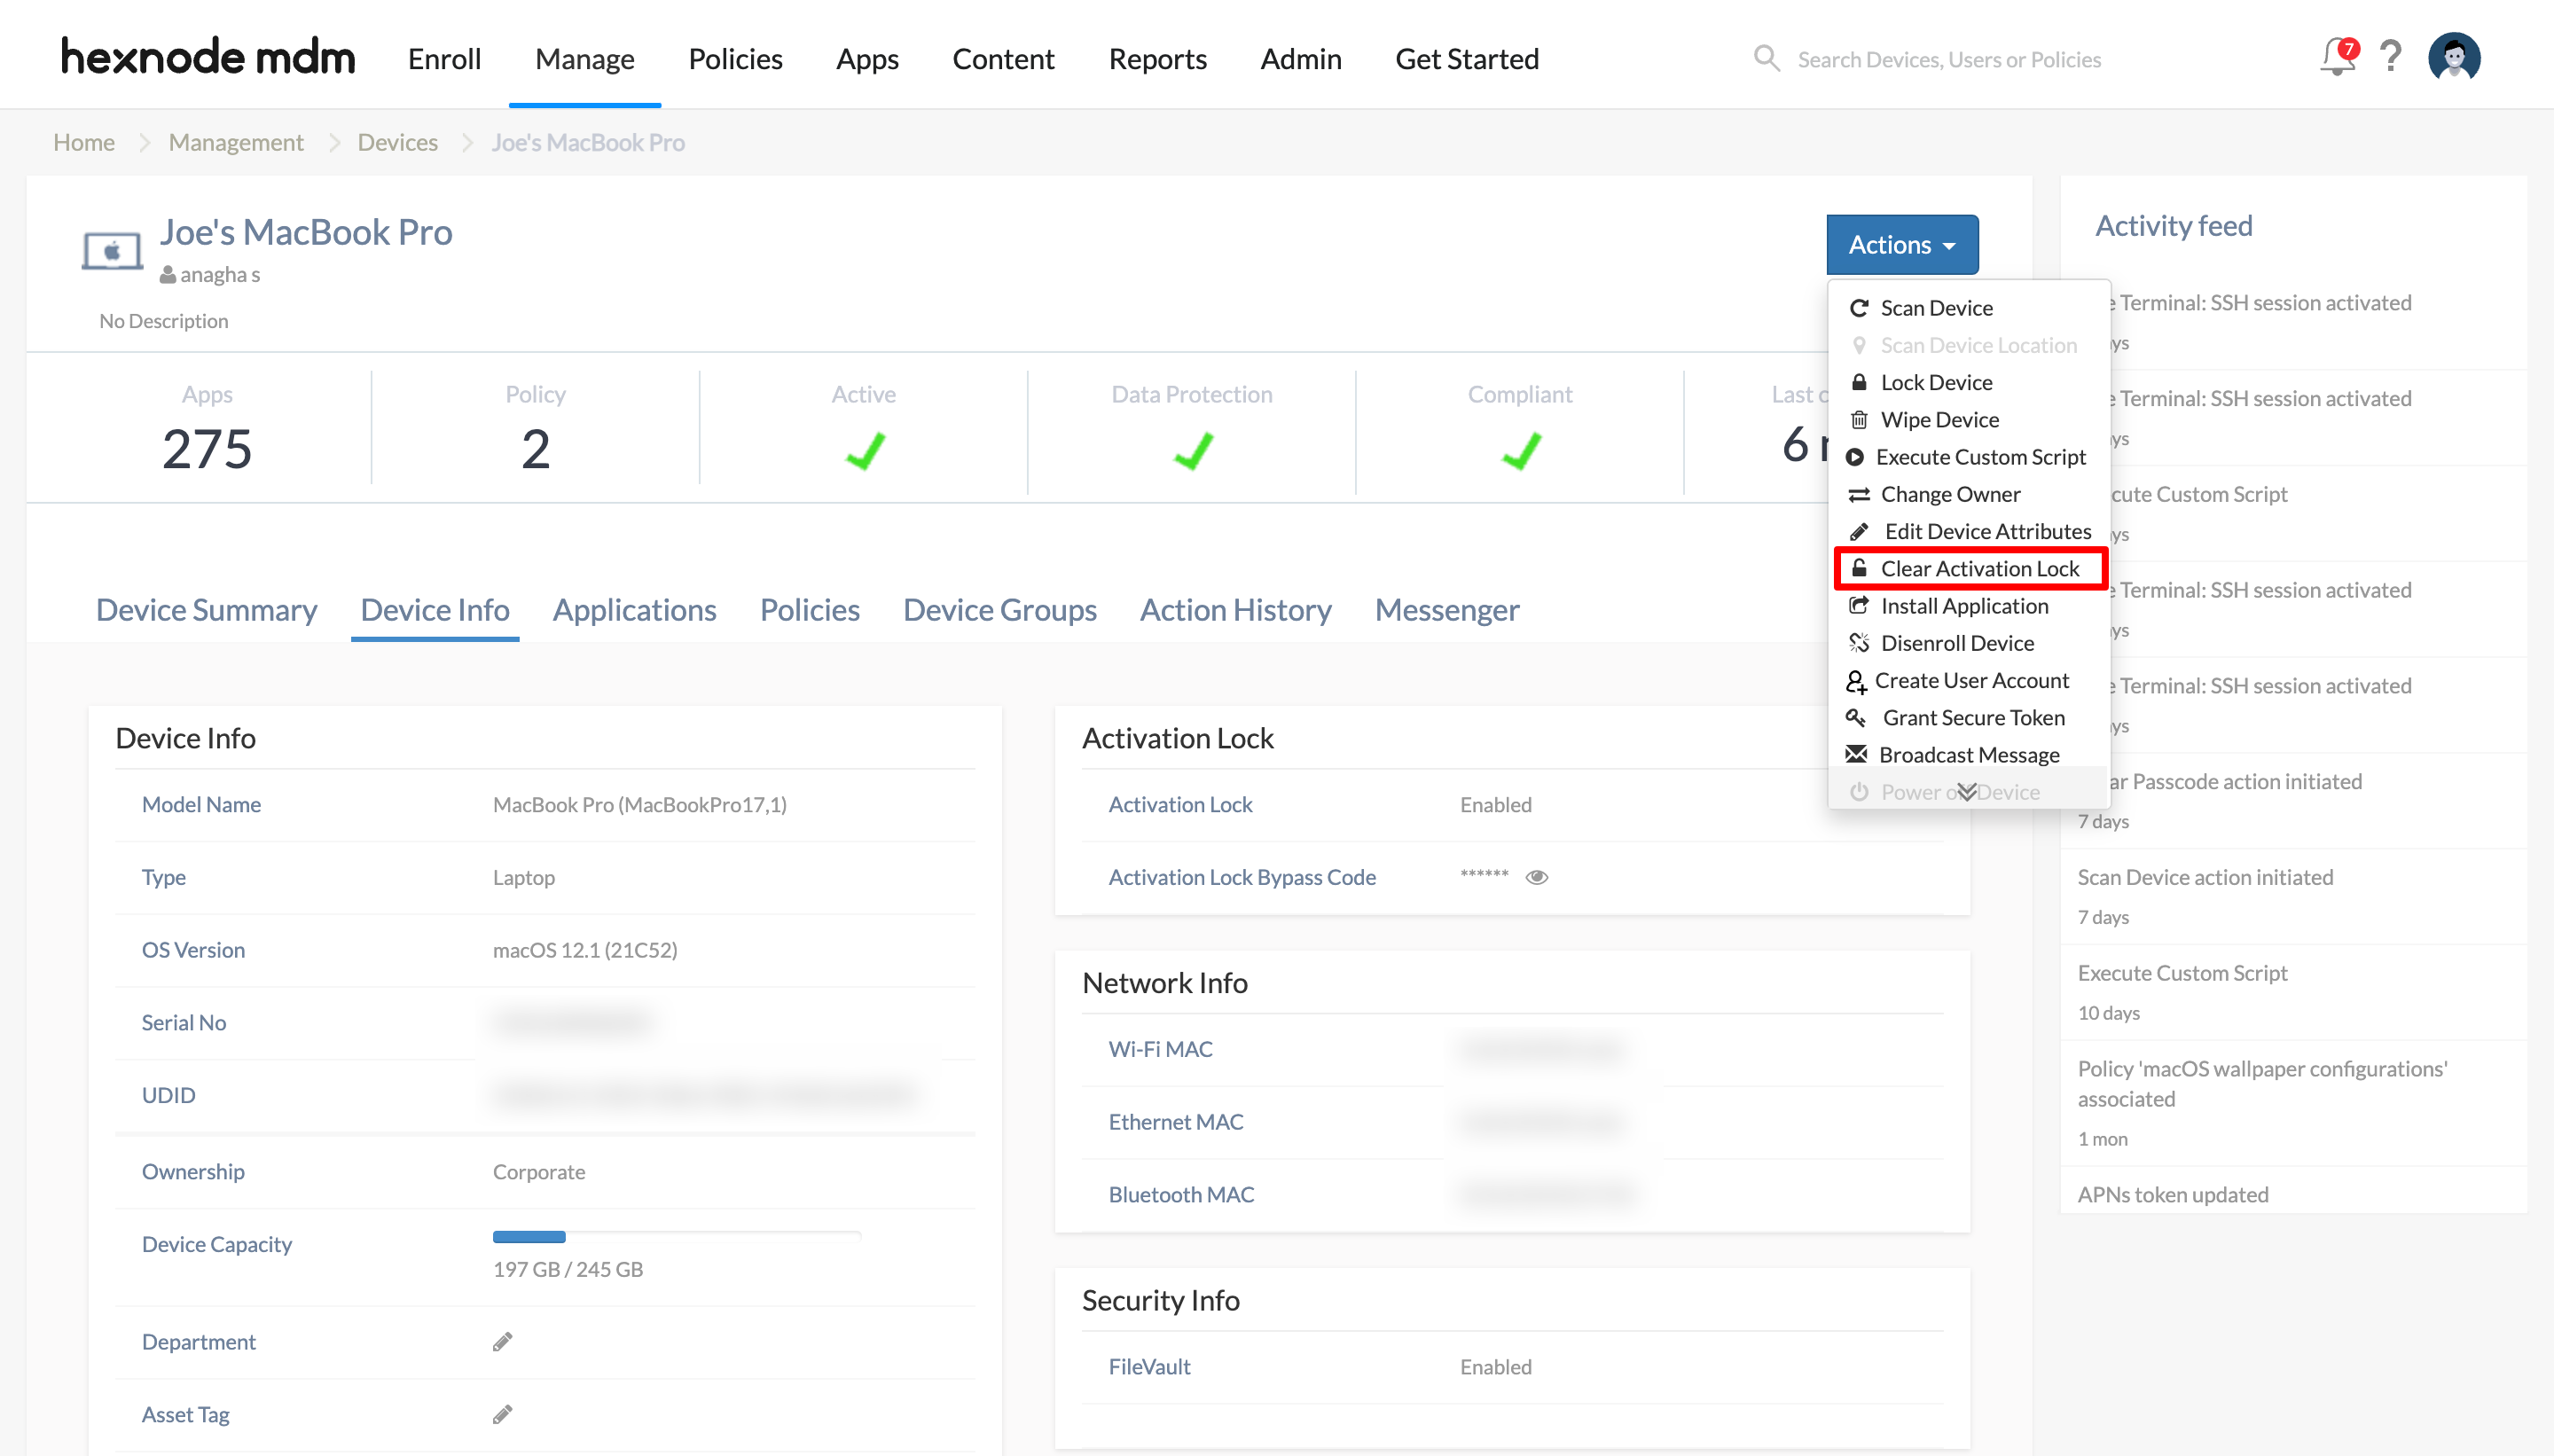Open the Policies top navigation menu
2554x1456 pixels.
coord(735,59)
